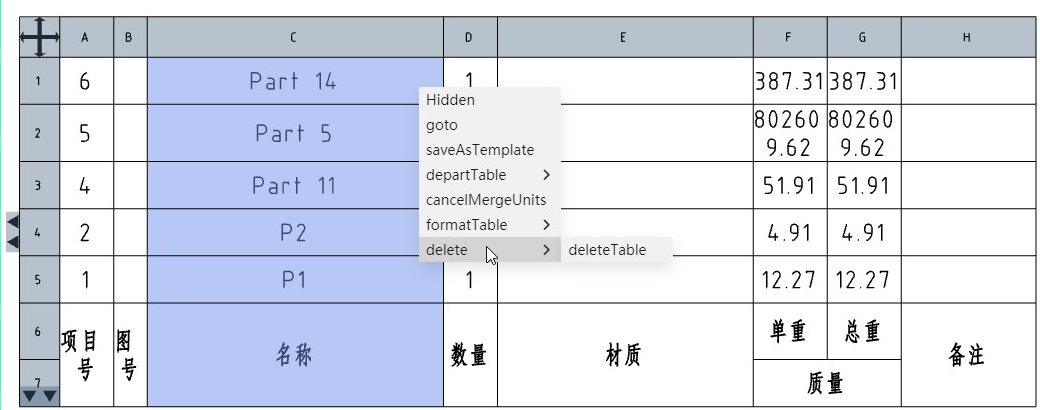Viewport: 1040px width, 410px height.
Task: Click the 材质 header cell
Action: pyautogui.click(x=625, y=355)
